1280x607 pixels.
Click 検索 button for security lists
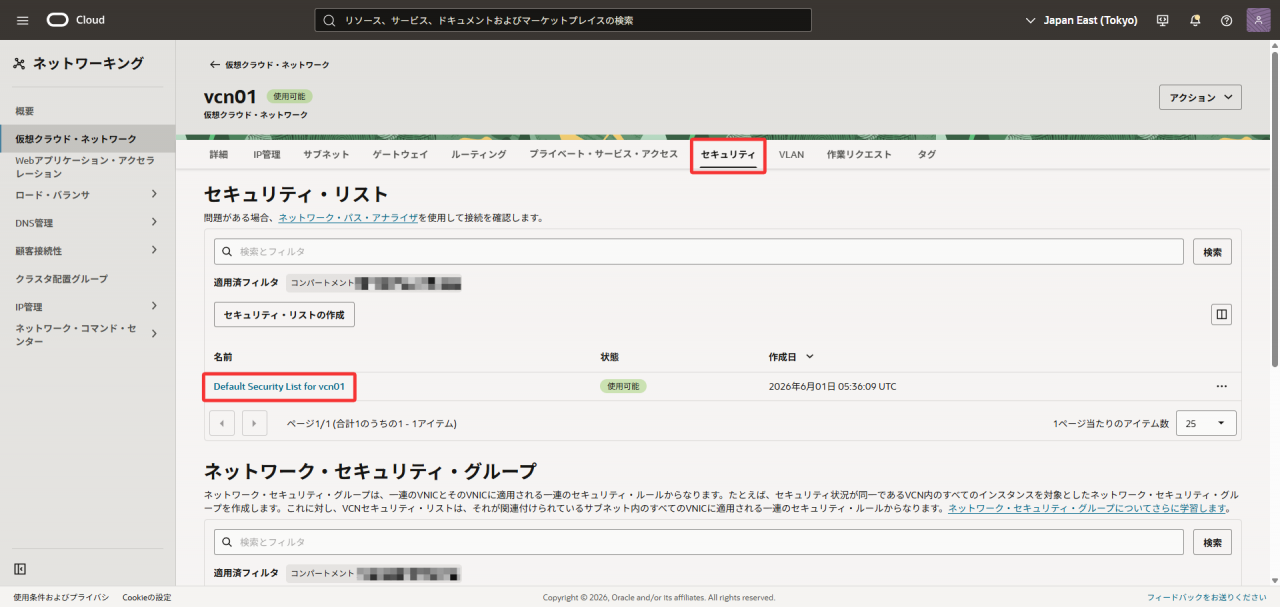(1212, 252)
